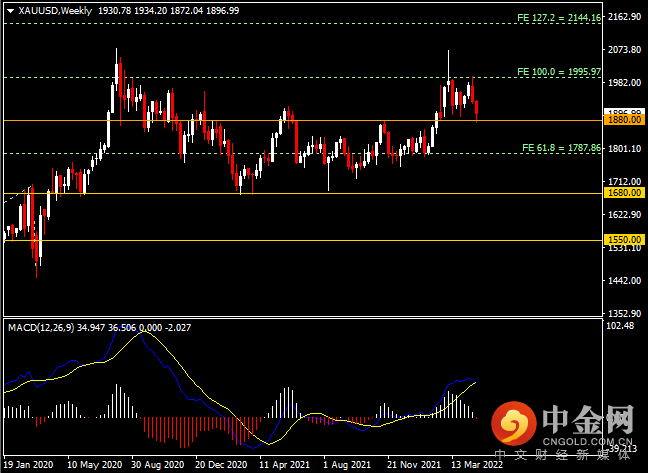The height and width of the screenshot is (473, 648).
Task: Click the 19 Jan 2020 date label
Action: click(29, 465)
